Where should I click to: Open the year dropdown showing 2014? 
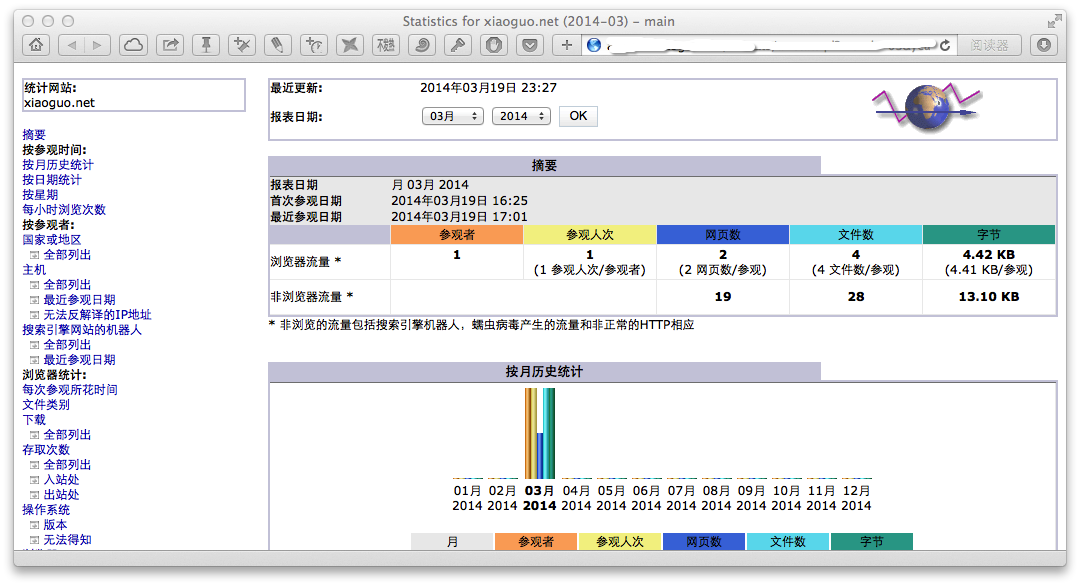521,116
